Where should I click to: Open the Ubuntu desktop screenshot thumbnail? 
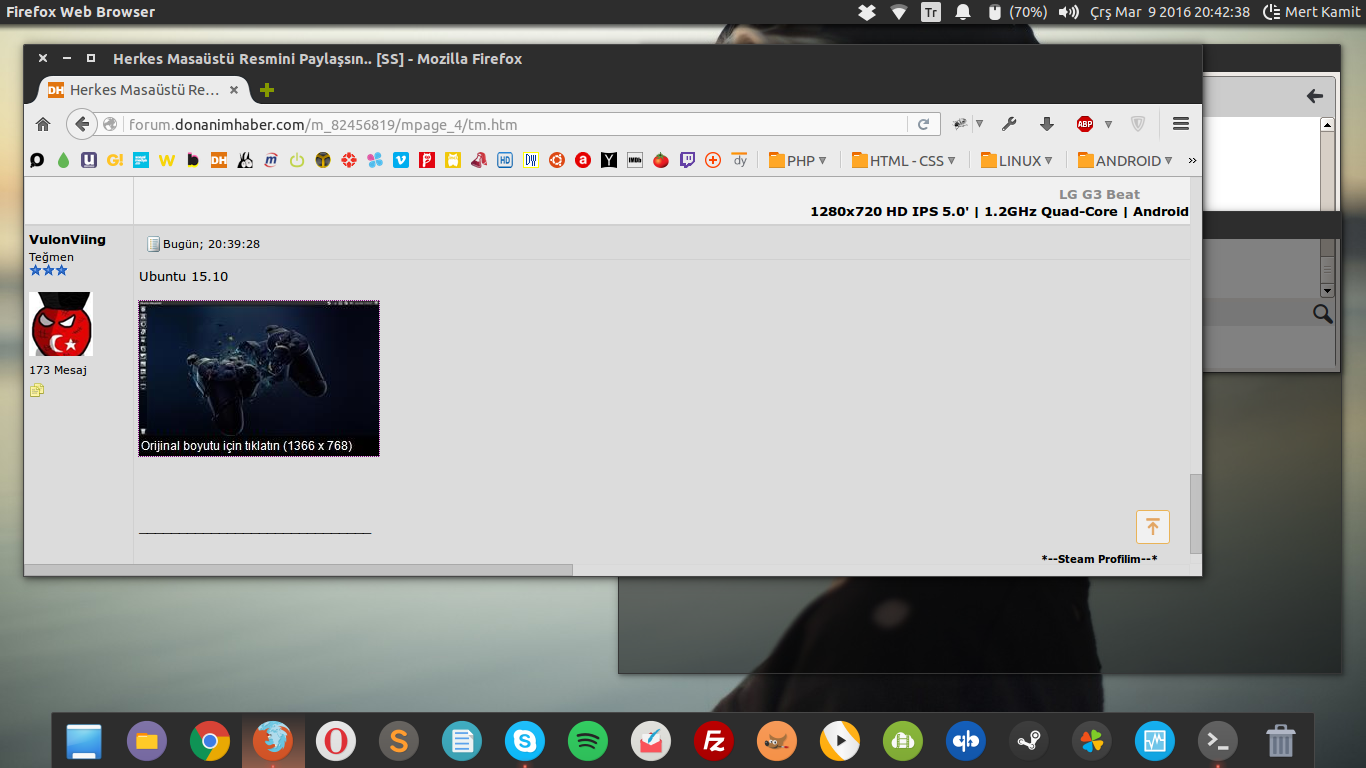click(x=259, y=379)
